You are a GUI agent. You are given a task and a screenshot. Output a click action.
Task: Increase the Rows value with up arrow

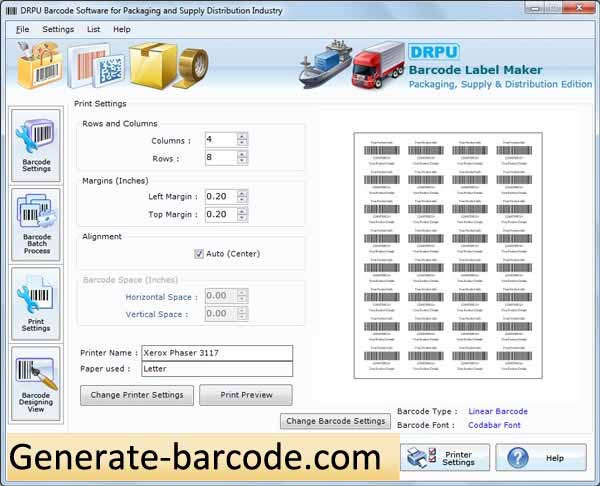tap(242, 154)
